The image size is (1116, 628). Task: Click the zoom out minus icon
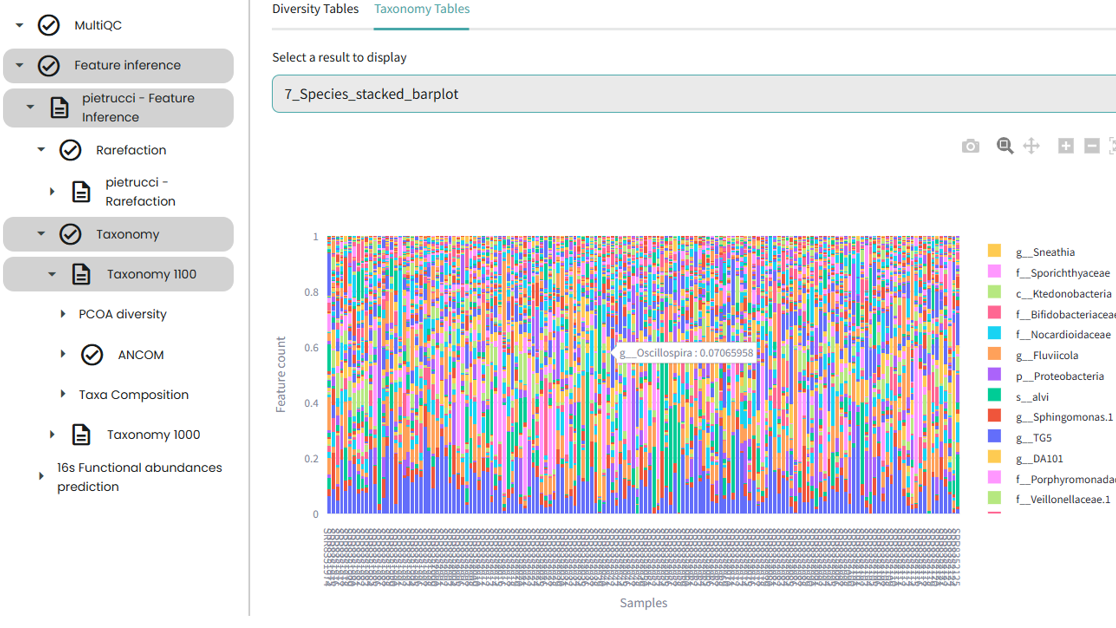1092,146
